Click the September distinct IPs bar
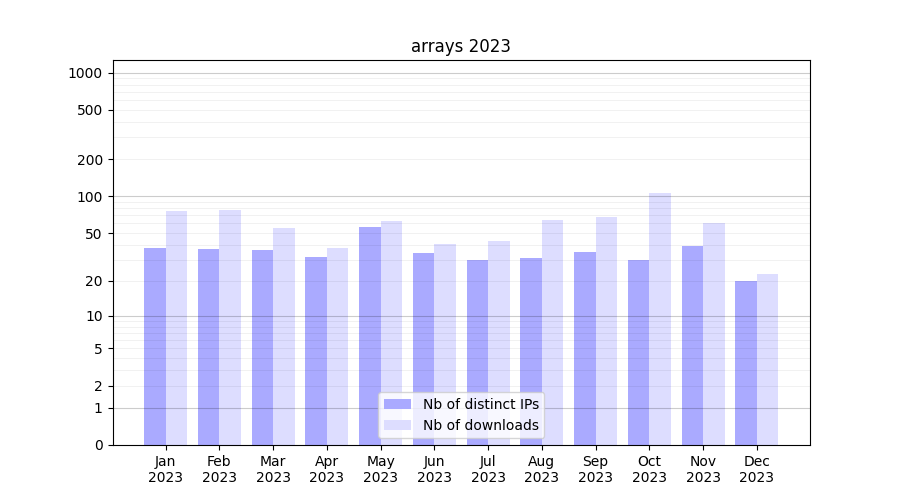This screenshot has width=900, height=500. 585,348
